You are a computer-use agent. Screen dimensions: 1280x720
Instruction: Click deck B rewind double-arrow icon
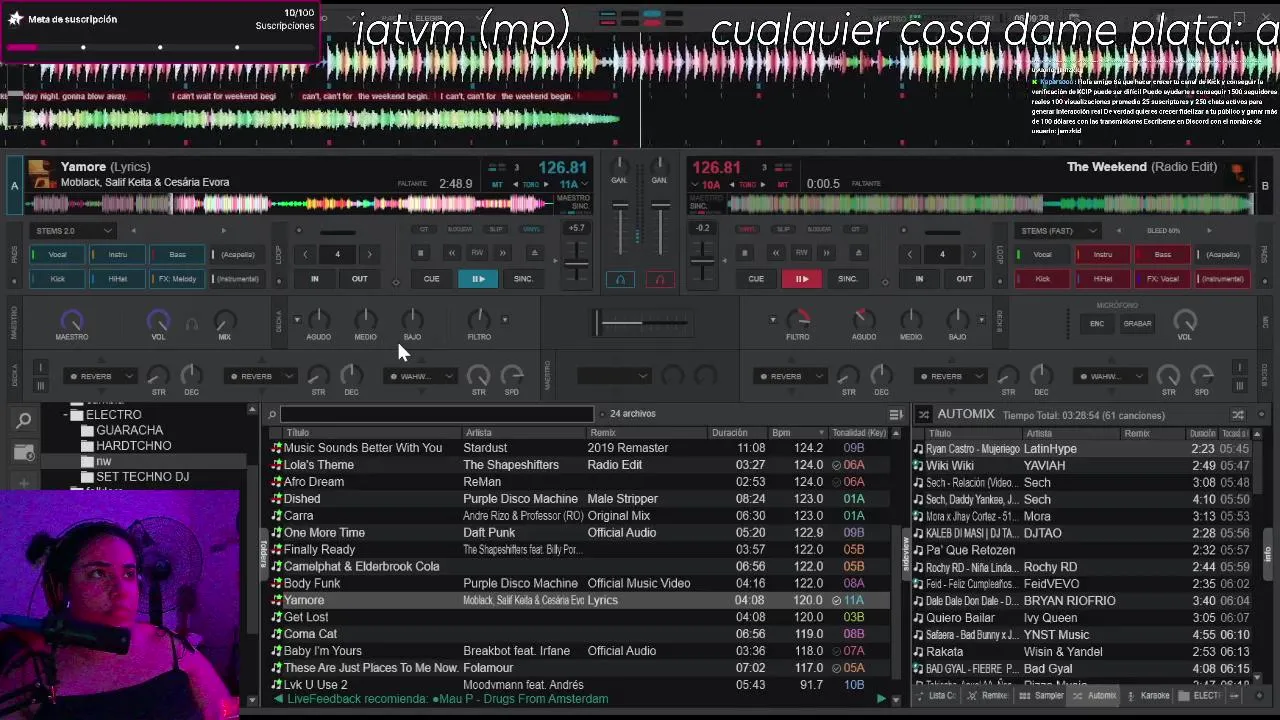pos(775,253)
